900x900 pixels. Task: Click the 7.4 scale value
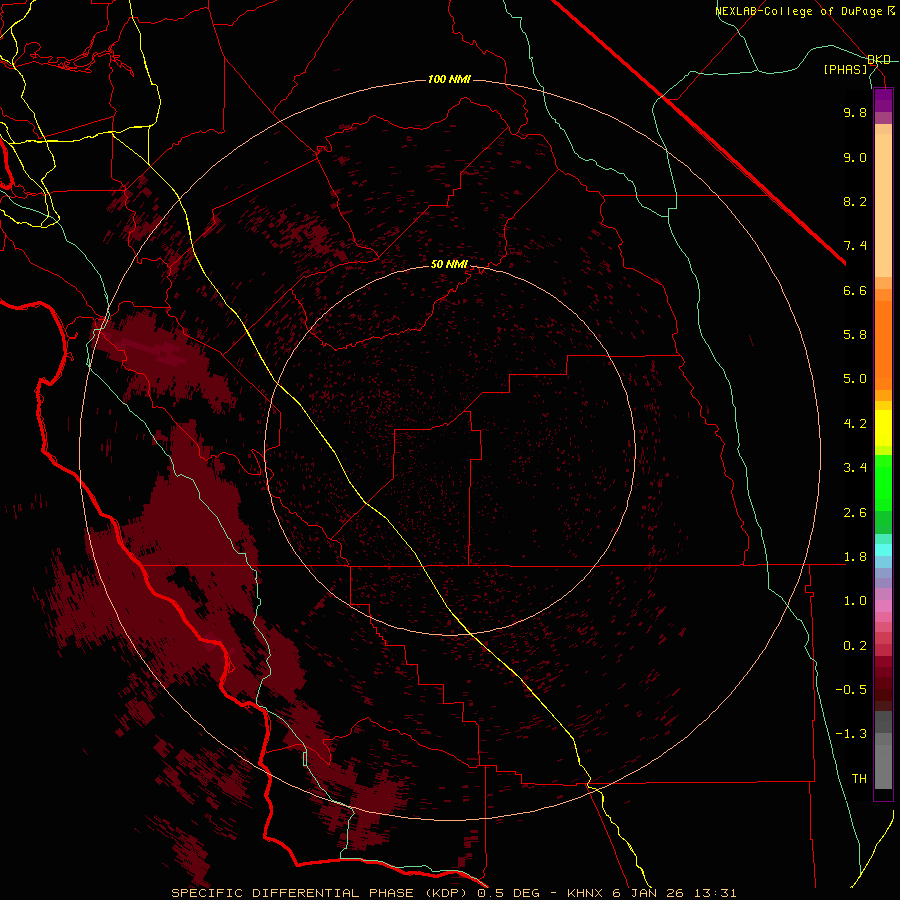(x=855, y=246)
